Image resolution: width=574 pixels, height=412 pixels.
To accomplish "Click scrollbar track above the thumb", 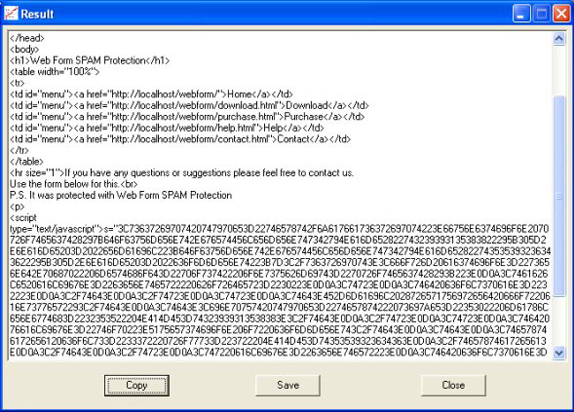I will 559,70.
